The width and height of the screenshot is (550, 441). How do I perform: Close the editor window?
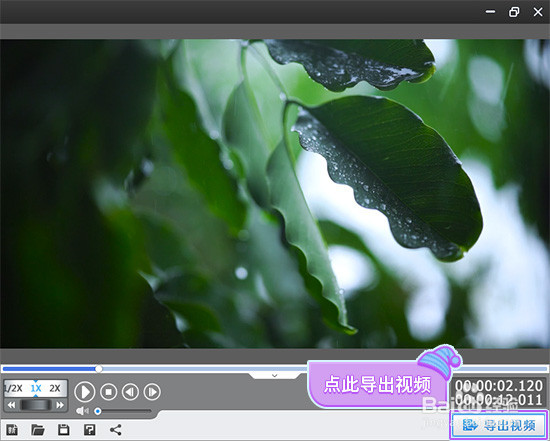click(538, 12)
